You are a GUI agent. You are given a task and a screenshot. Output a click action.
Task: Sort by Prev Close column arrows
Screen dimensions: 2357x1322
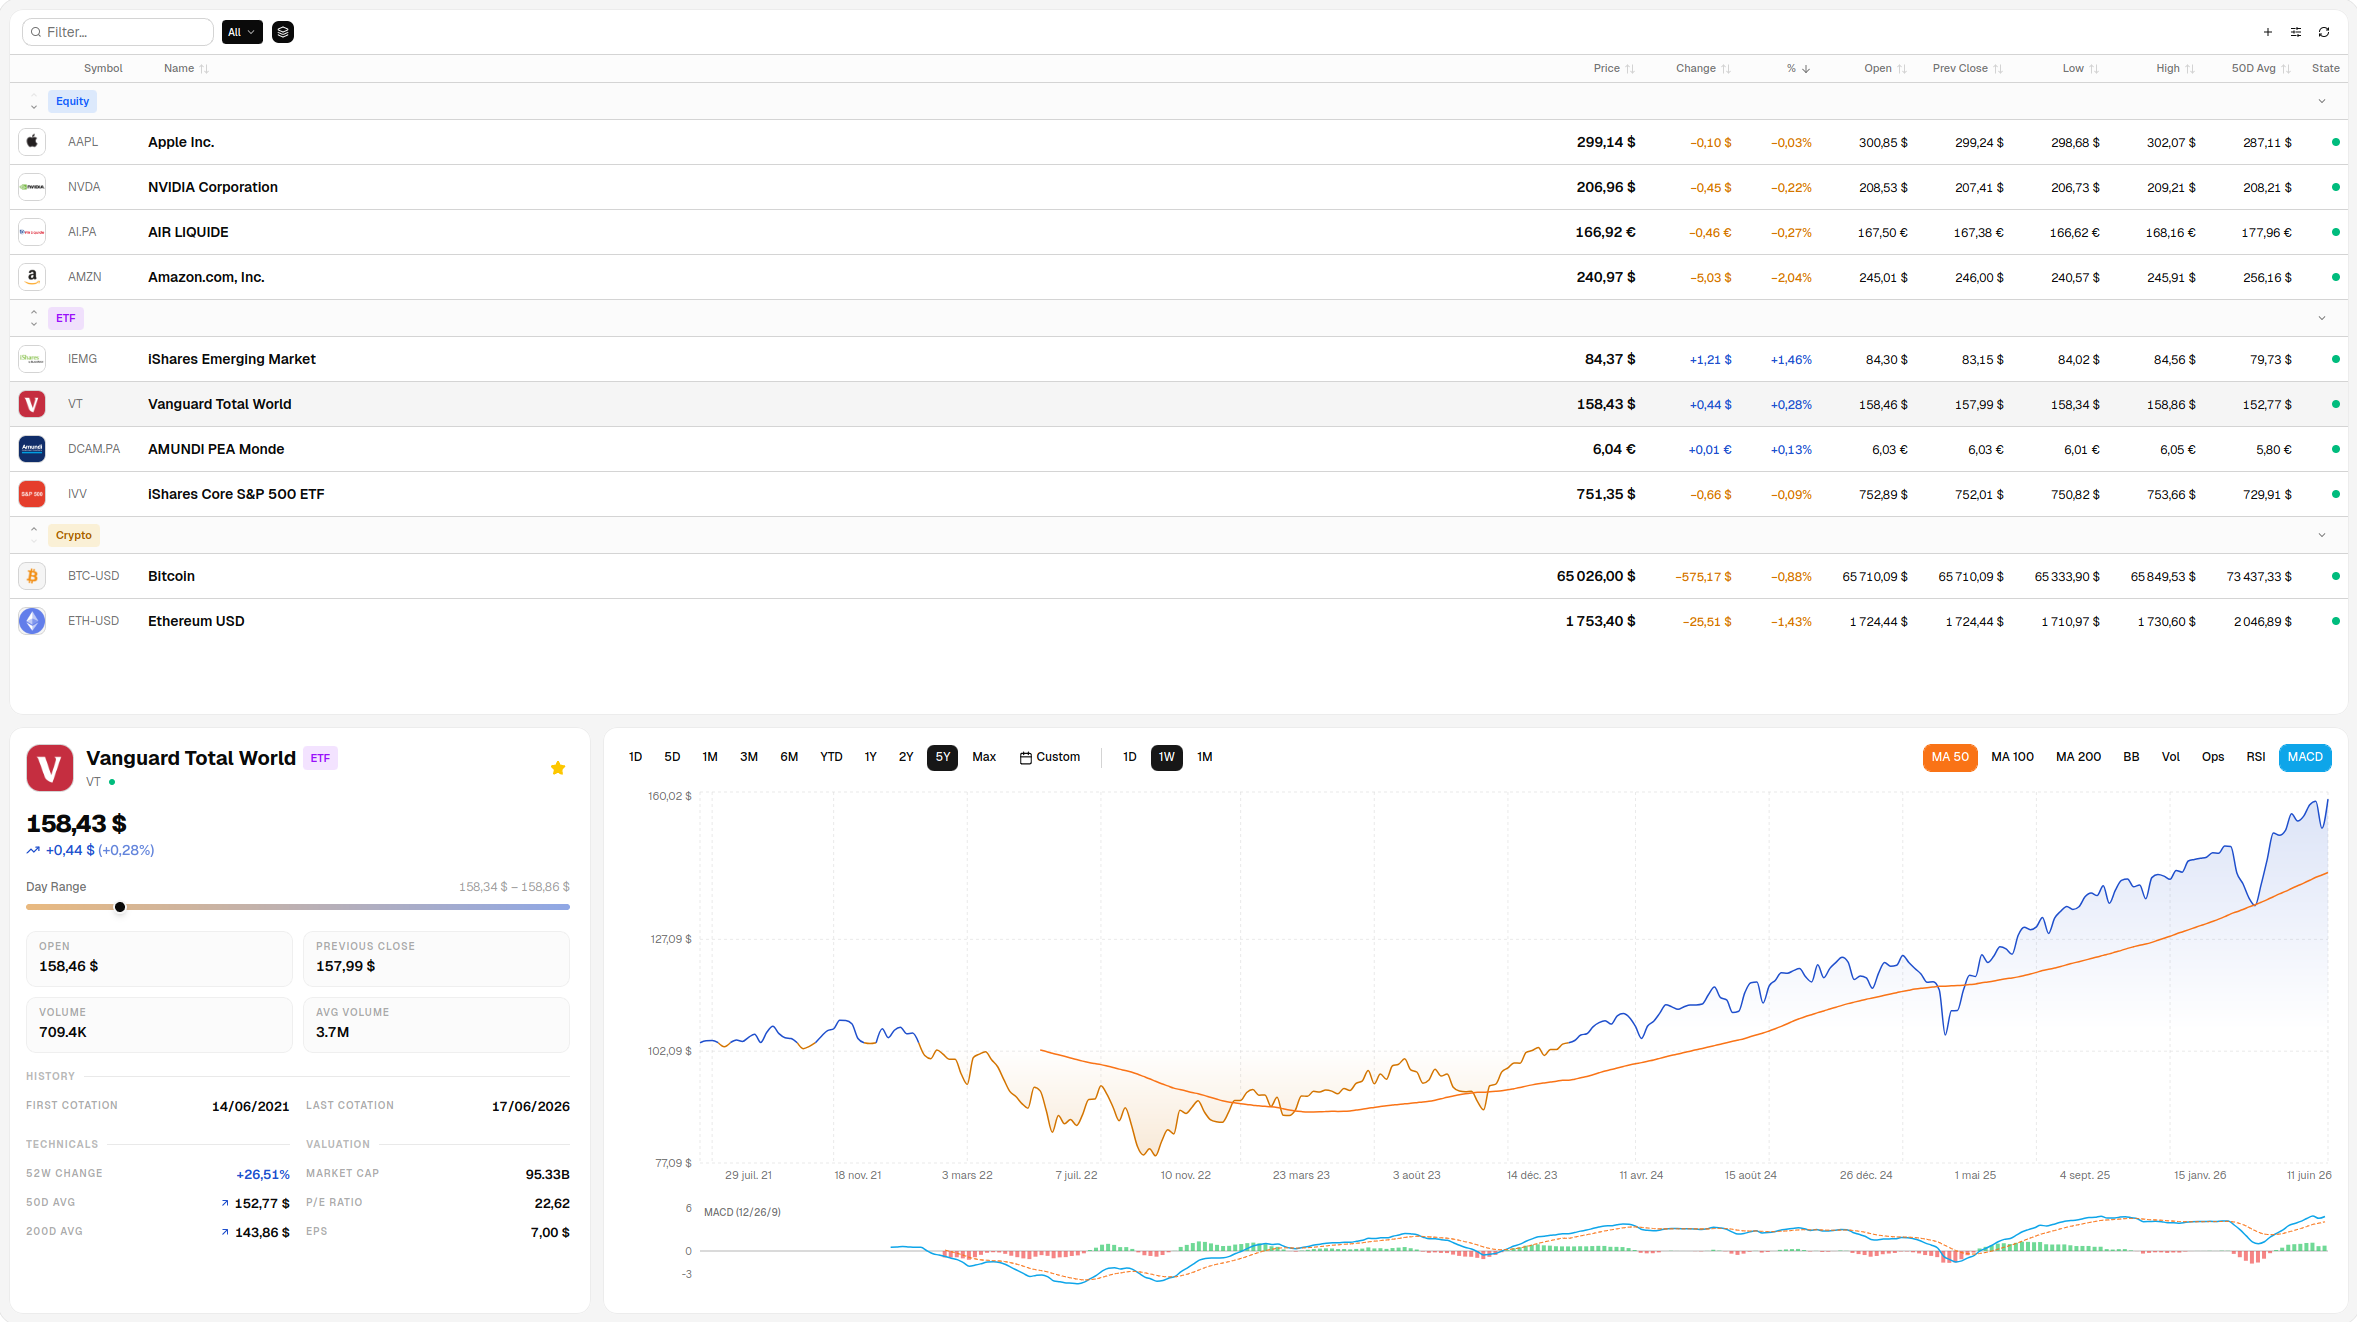(x=1998, y=69)
